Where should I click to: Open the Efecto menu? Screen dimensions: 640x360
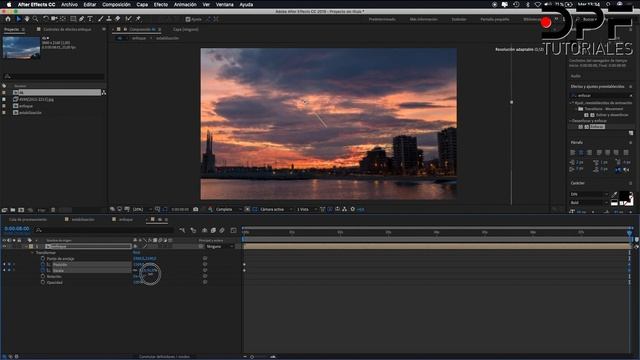point(160,4)
